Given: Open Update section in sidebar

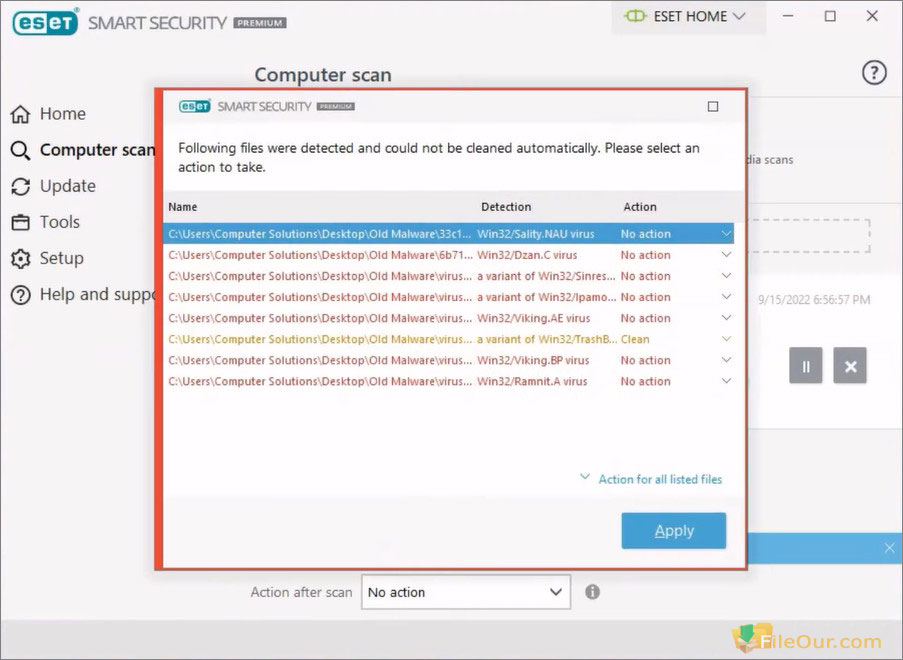Looking at the screenshot, I should 67,187.
